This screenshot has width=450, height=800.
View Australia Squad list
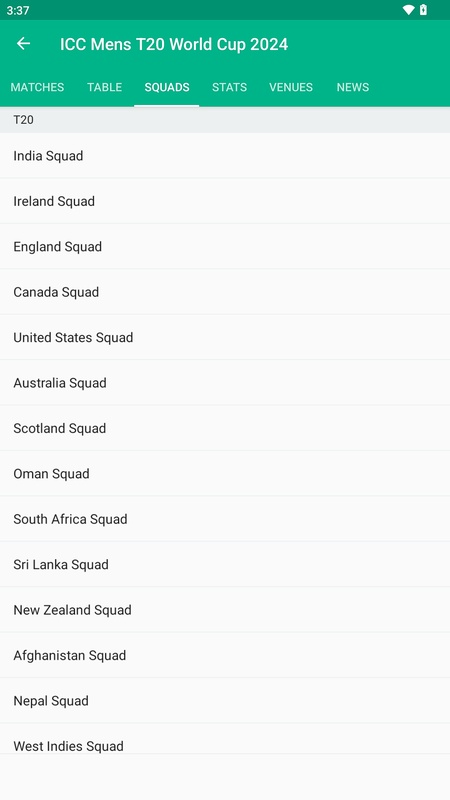point(225,383)
